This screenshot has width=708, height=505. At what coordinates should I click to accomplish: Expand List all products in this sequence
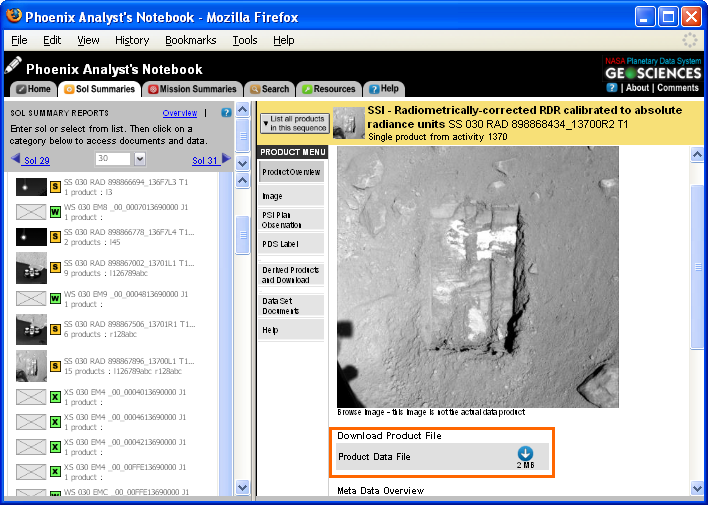point(295,123)
